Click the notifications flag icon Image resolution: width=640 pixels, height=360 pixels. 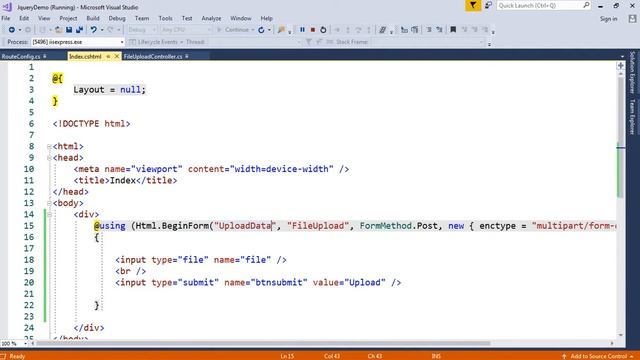(473, 5)
